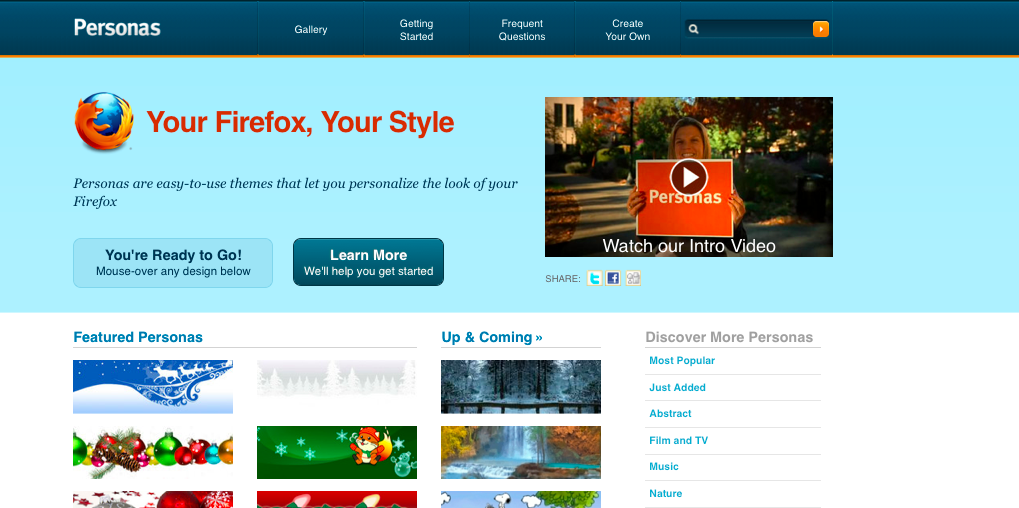Screen dimensions: 1019x508
Task: Click the Firefox logo icon
Action: pos(104,121)
